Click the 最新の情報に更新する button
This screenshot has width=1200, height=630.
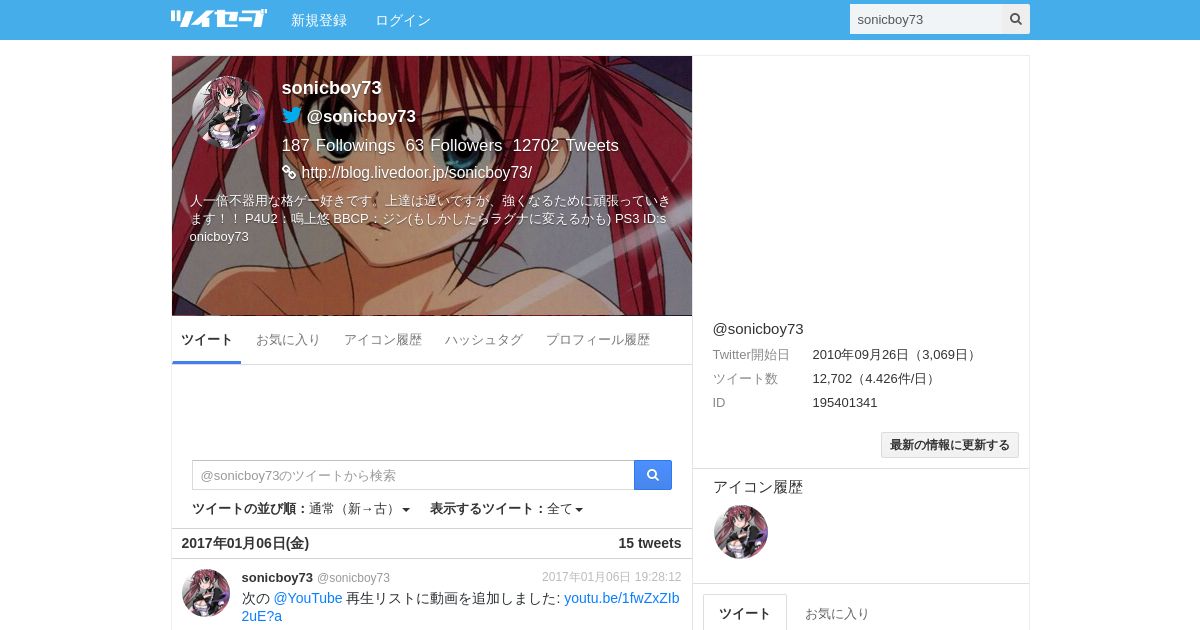[950, 445]
